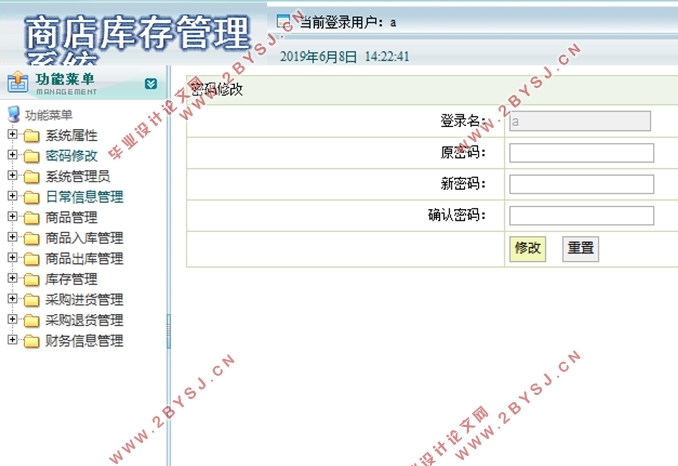
Task: Click the 采购进货管理 folder icon
Action: tap(31, 300)
